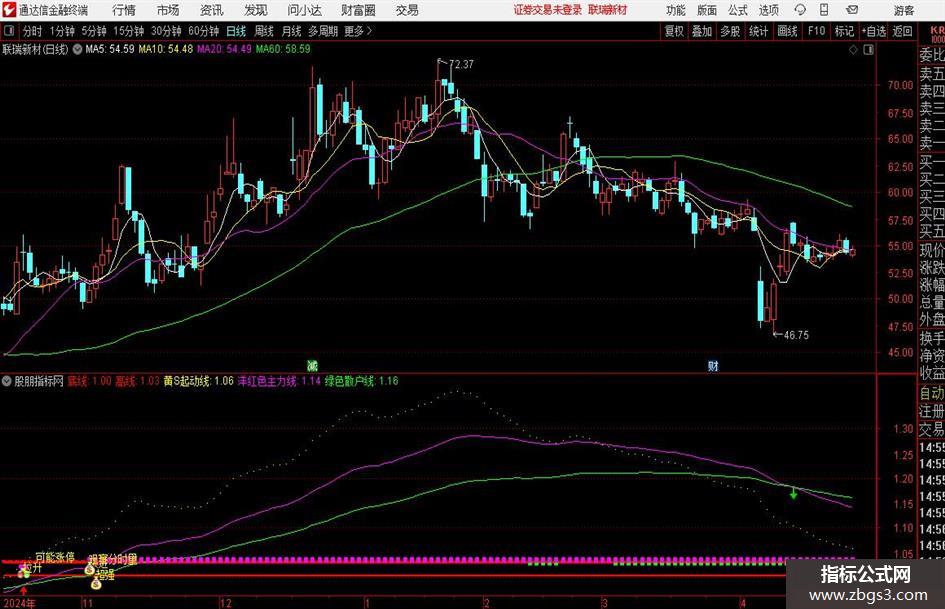Image resolution: width=945 pixels, height=609 pixels.
Task: Open the 交易 menu
Action: (407, 10)
